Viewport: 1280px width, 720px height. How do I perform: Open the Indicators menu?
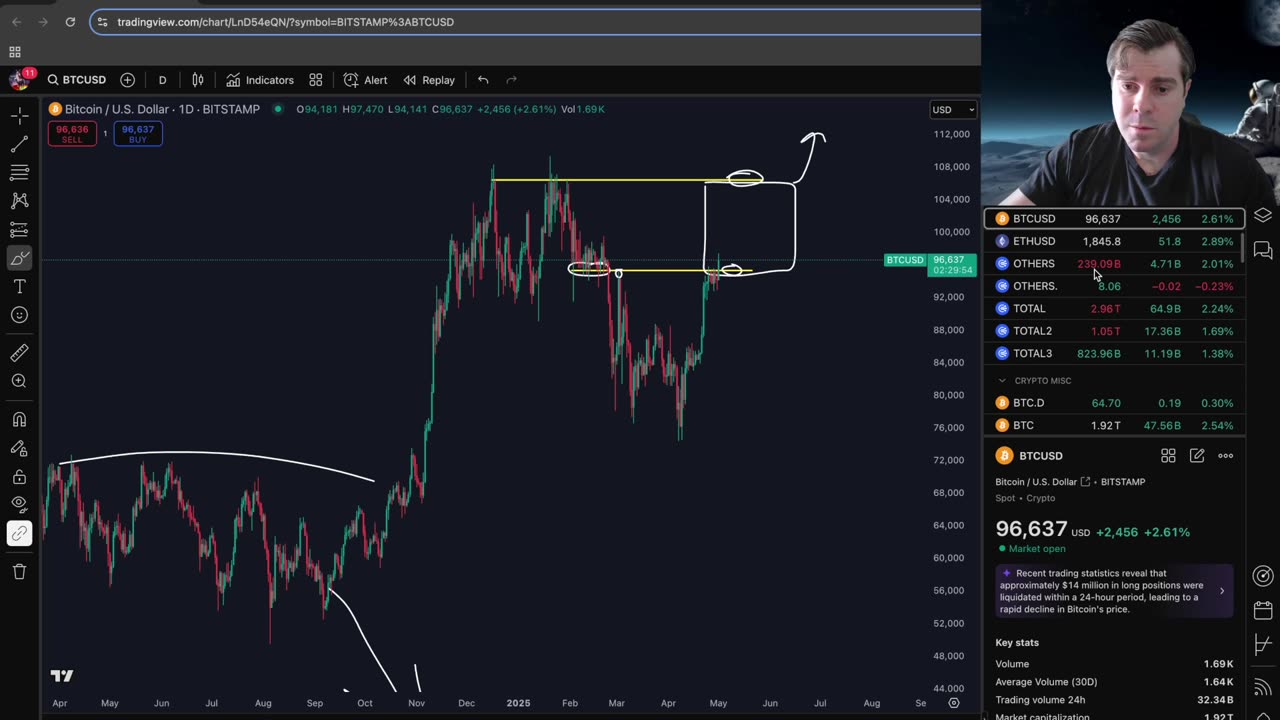[x=260, y=80]
